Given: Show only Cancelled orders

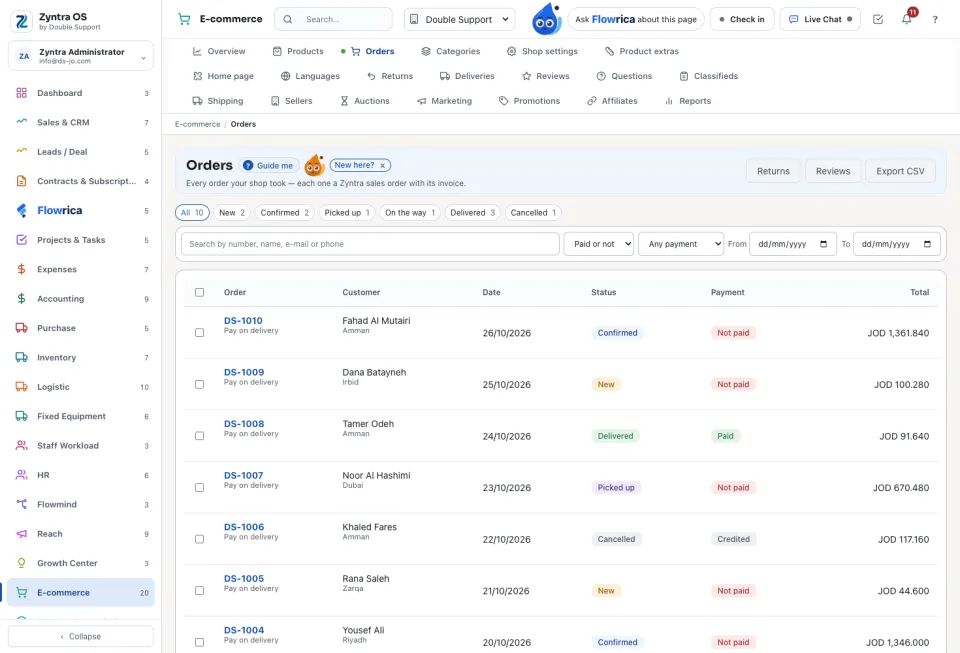Looking at the screenshot, I should (533, 213).
